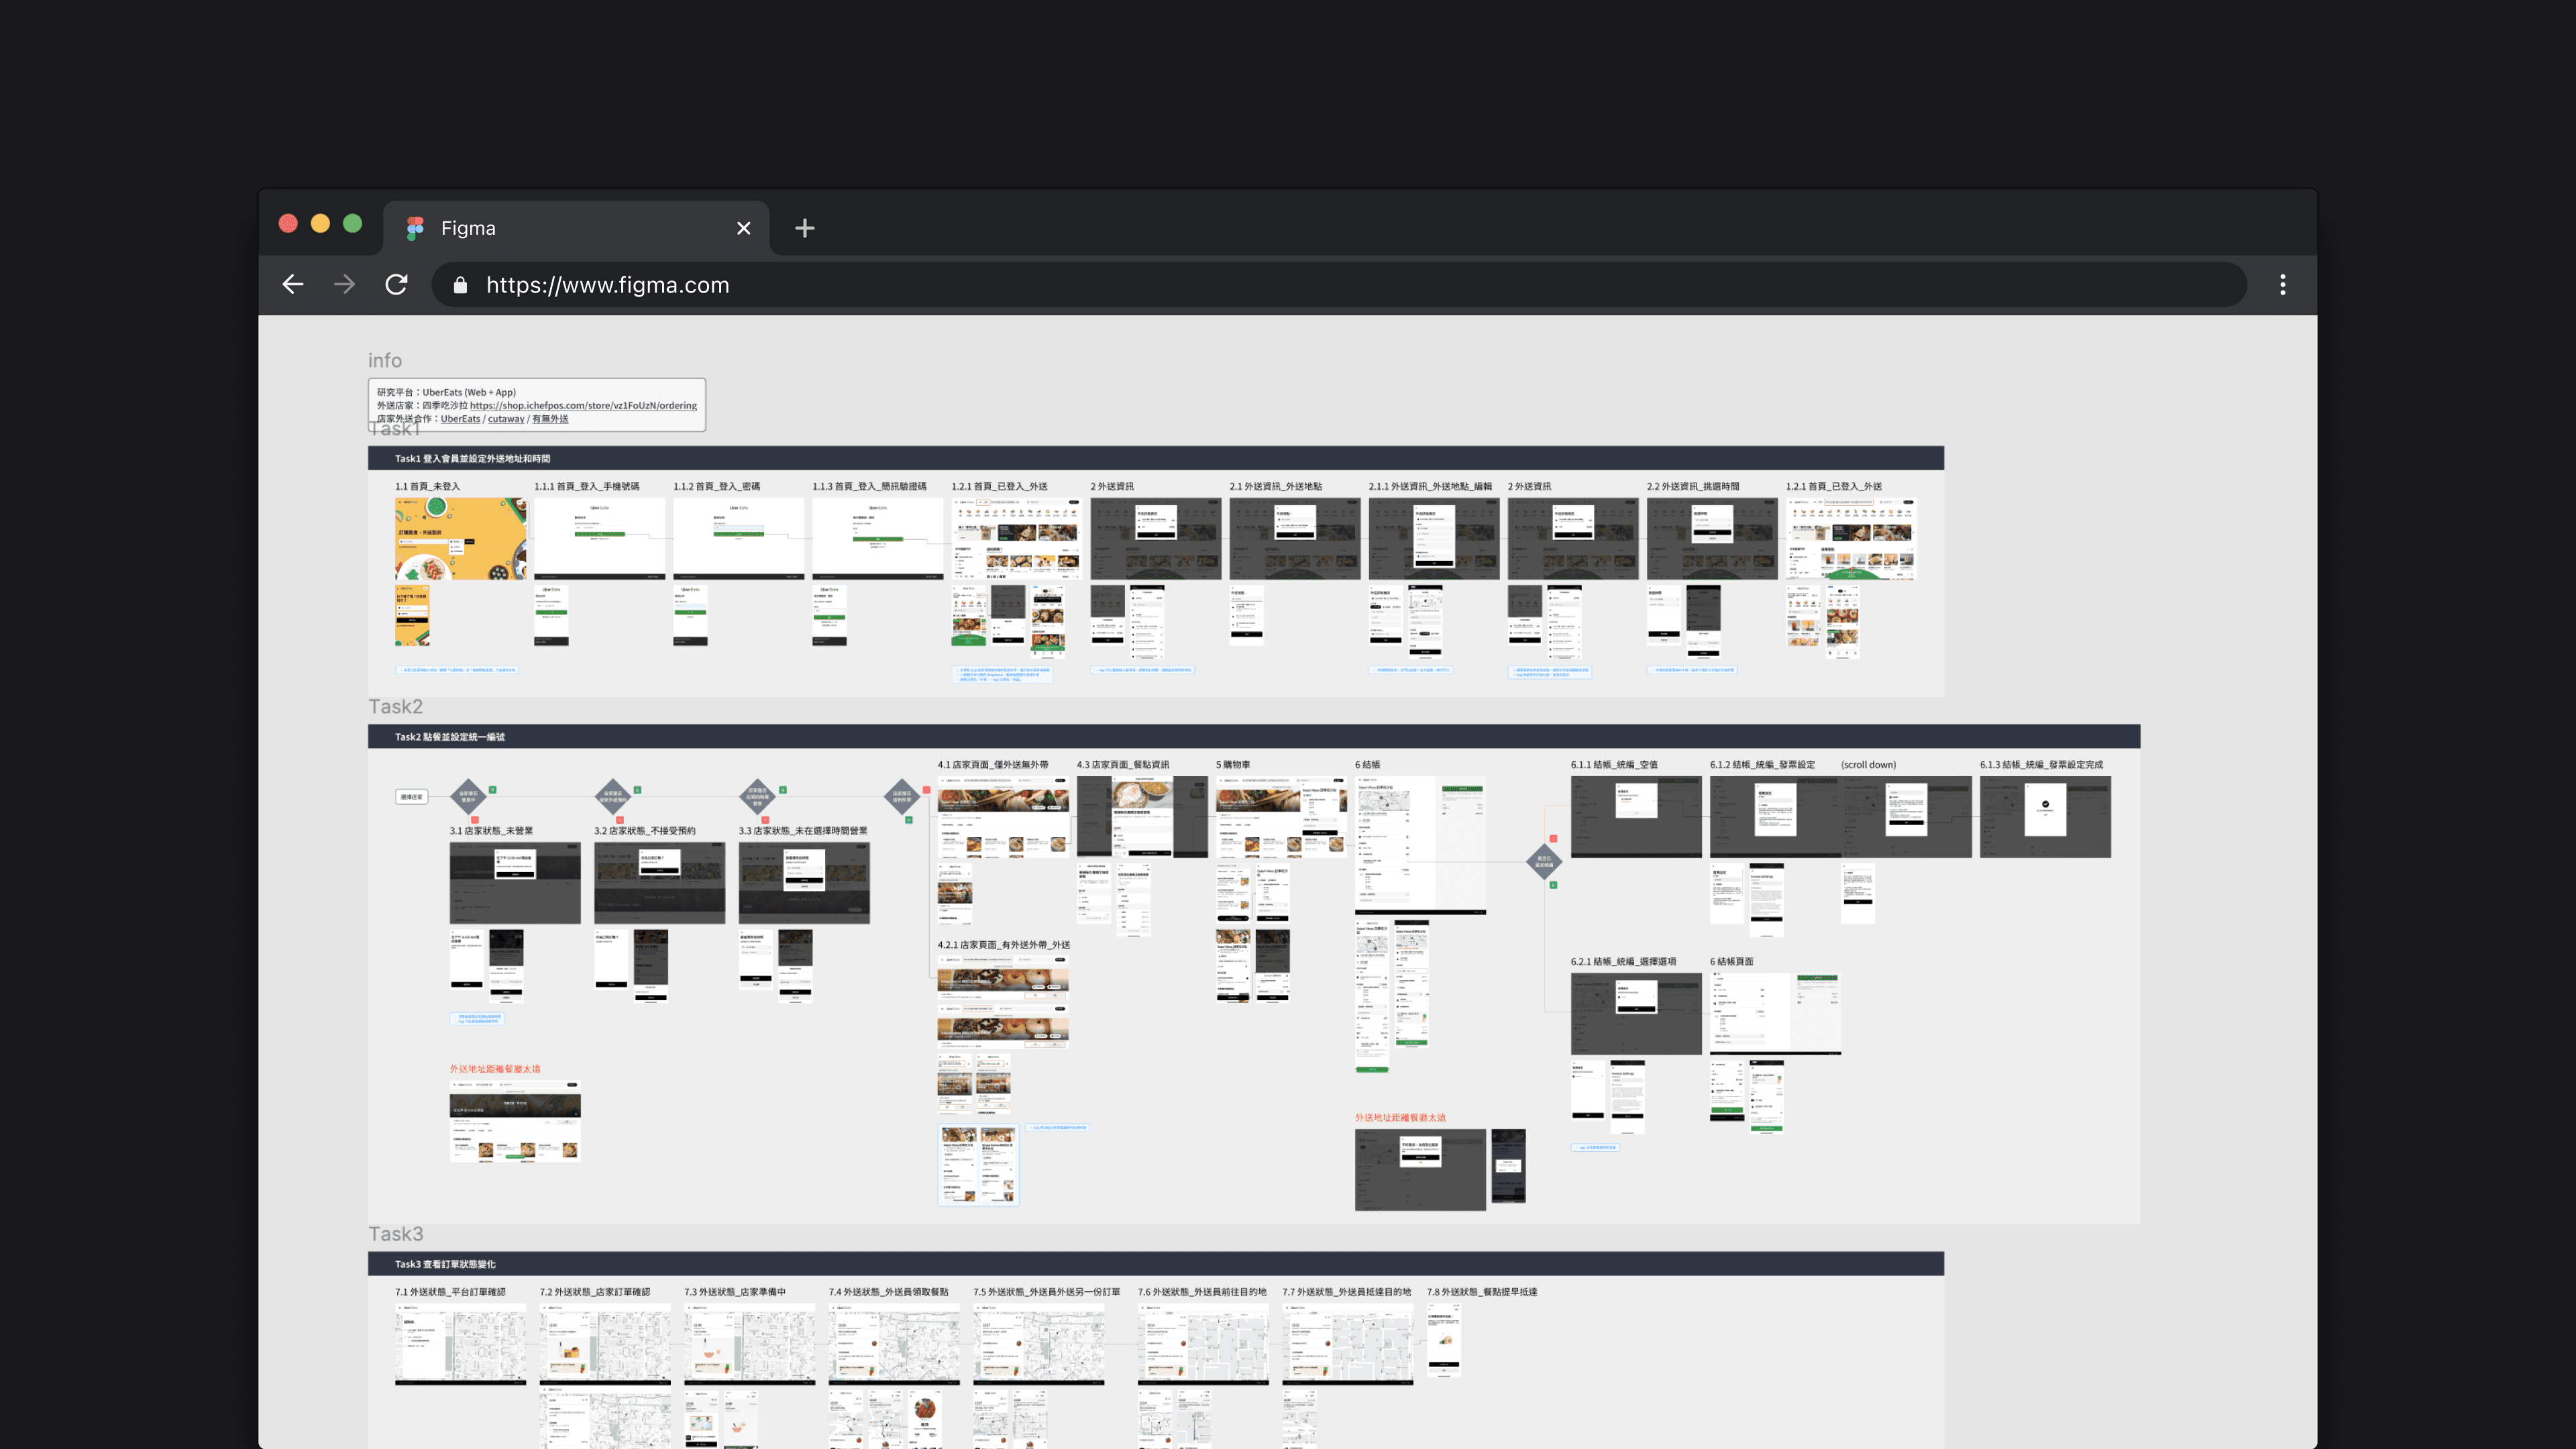Click the browser forward arrow
2576x1449 pixels.
point(344,285)
